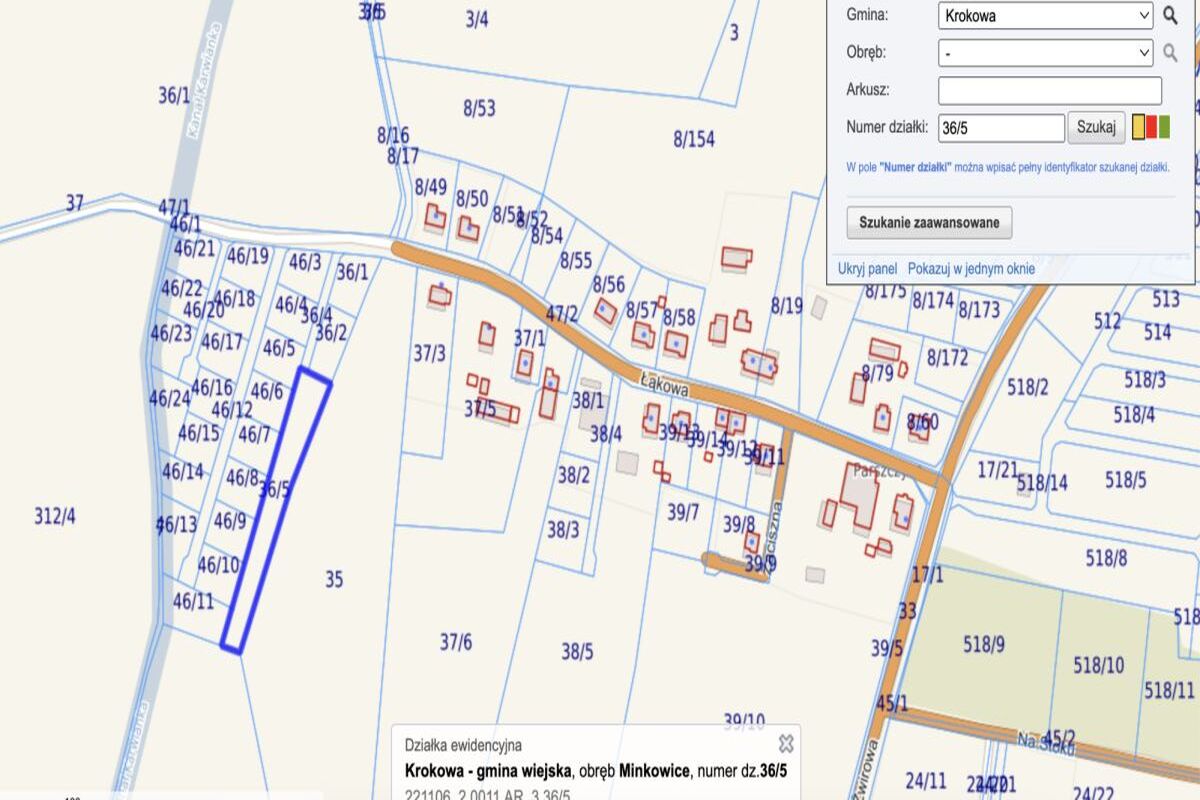The width and height of the screenshot is (1200, 800).
Task: Select parcel 312/4 on the map
Action: [x=55, y=516]
